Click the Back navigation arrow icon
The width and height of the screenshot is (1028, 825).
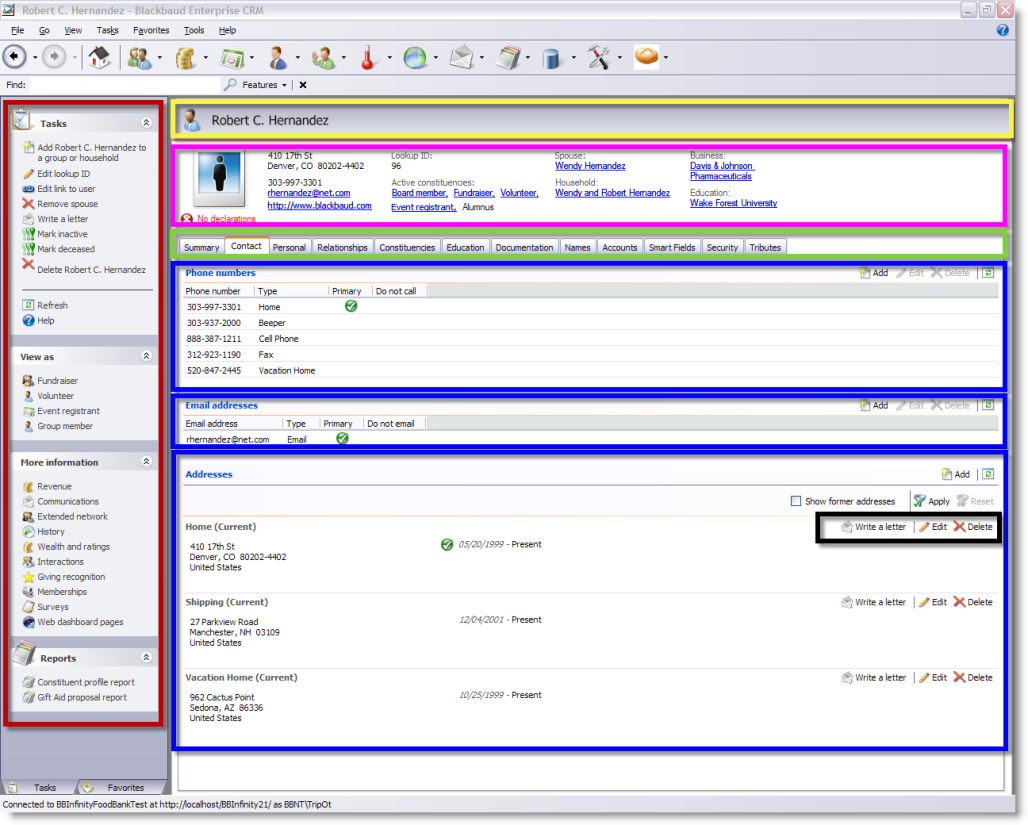(14, 57)
